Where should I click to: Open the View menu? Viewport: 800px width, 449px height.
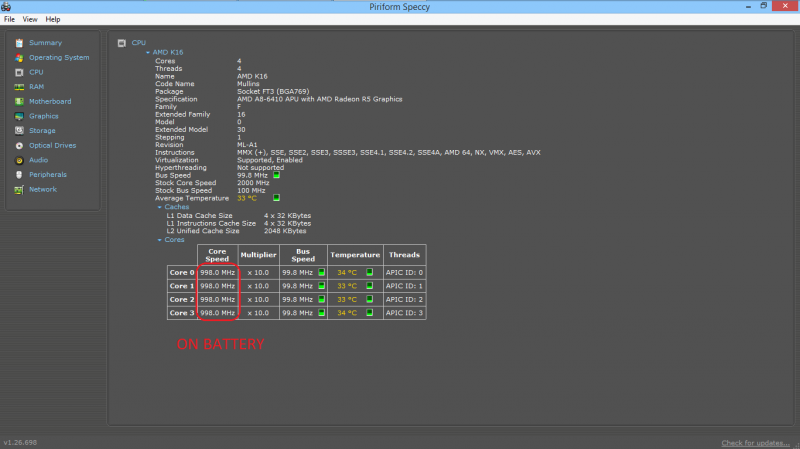click(30, 19)
